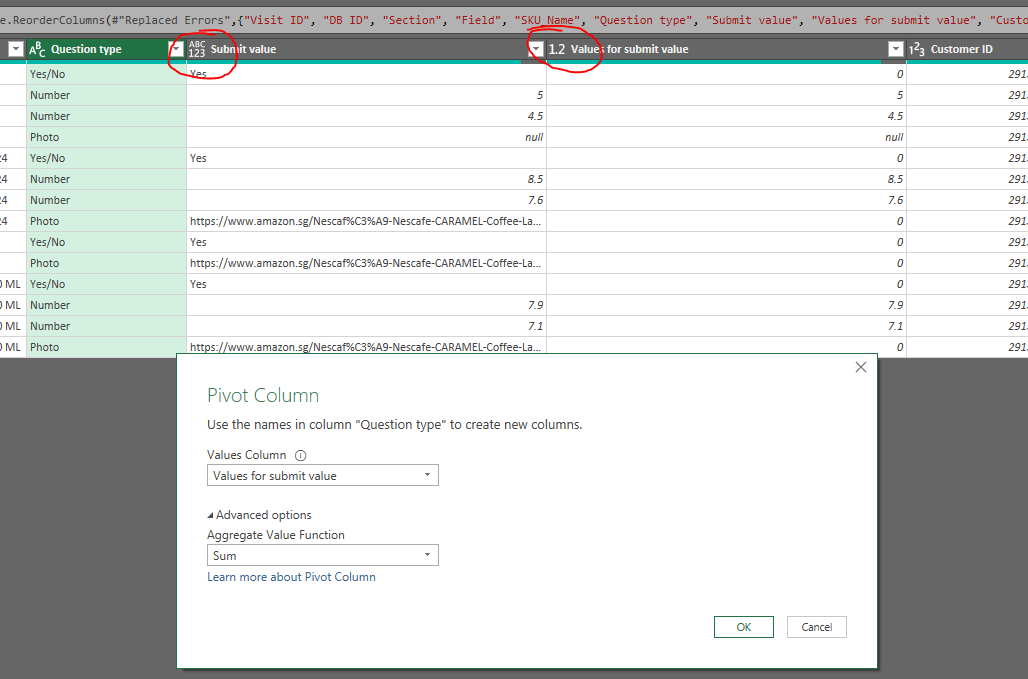Viewport: 1028px width, 679px height.
Task: Collapse the Advanced options section
Action: [x=260, y=514]
